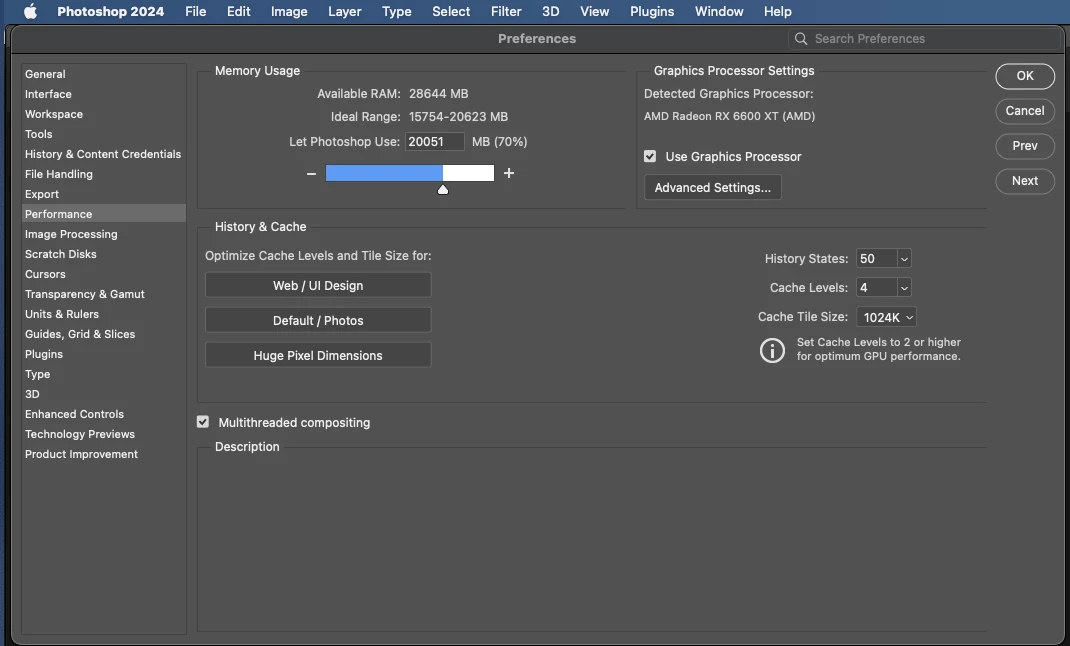Open the Plugins menu in the menu bar

coord(652,12)
